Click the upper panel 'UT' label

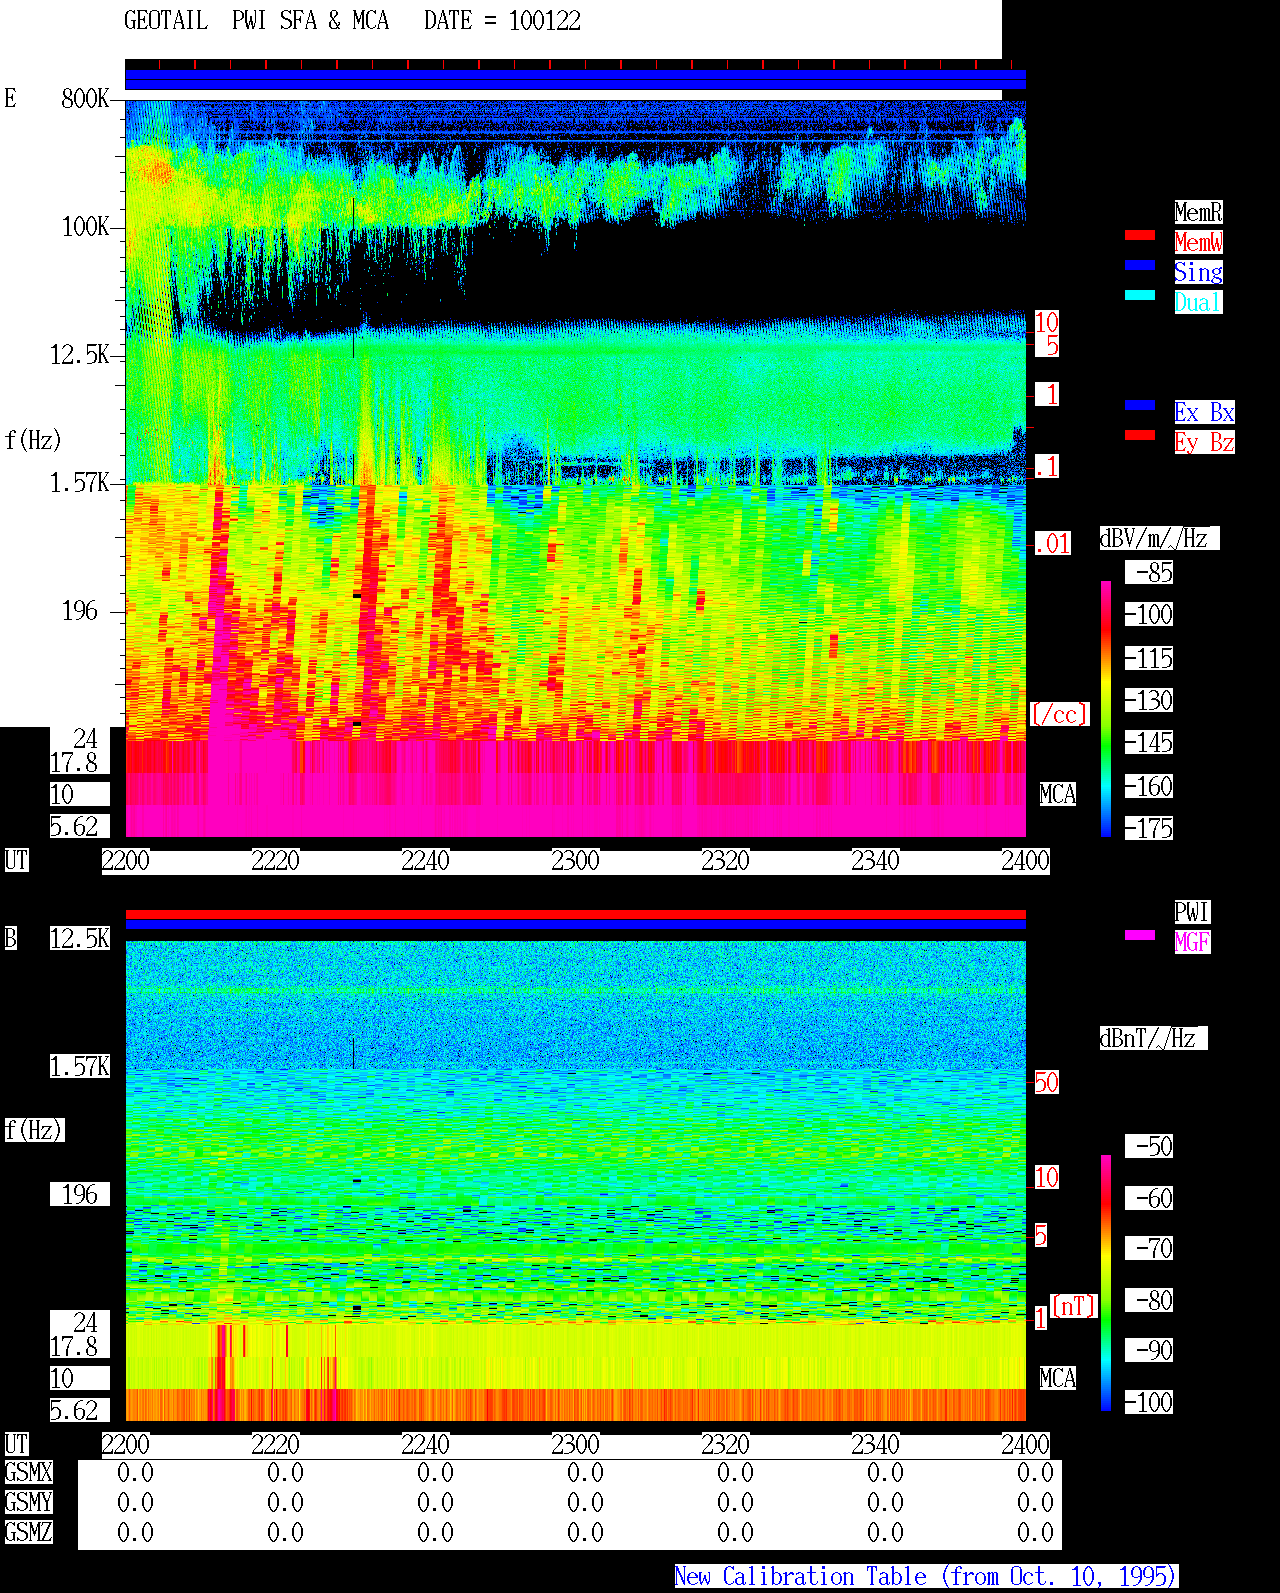[x=16, y=860]
